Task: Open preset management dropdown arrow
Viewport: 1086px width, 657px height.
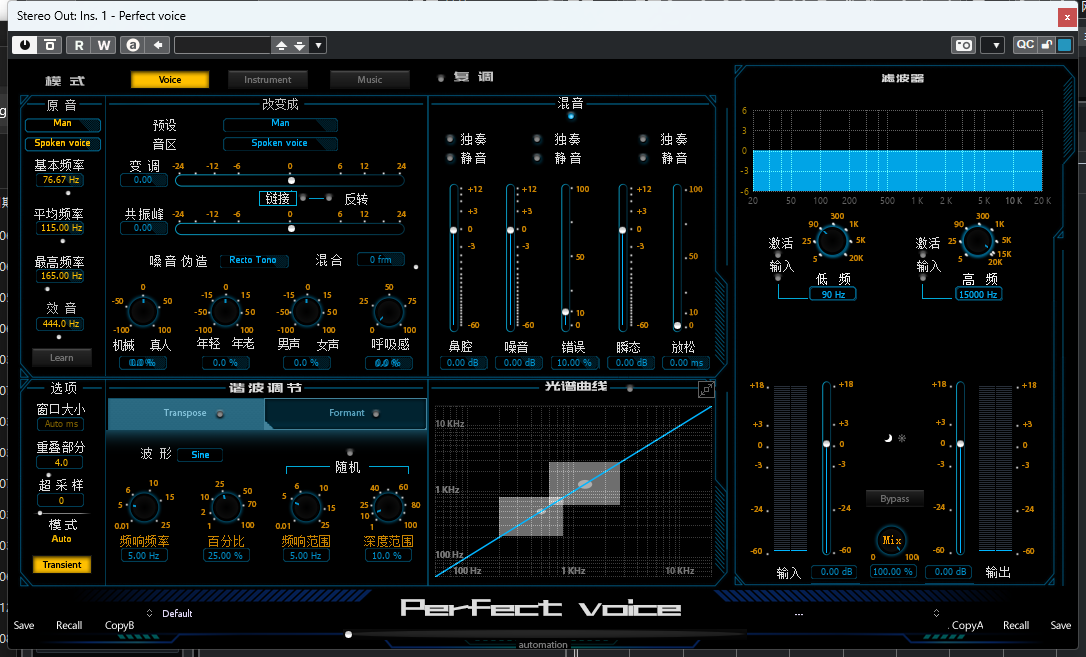Action: tap(318, 46)
